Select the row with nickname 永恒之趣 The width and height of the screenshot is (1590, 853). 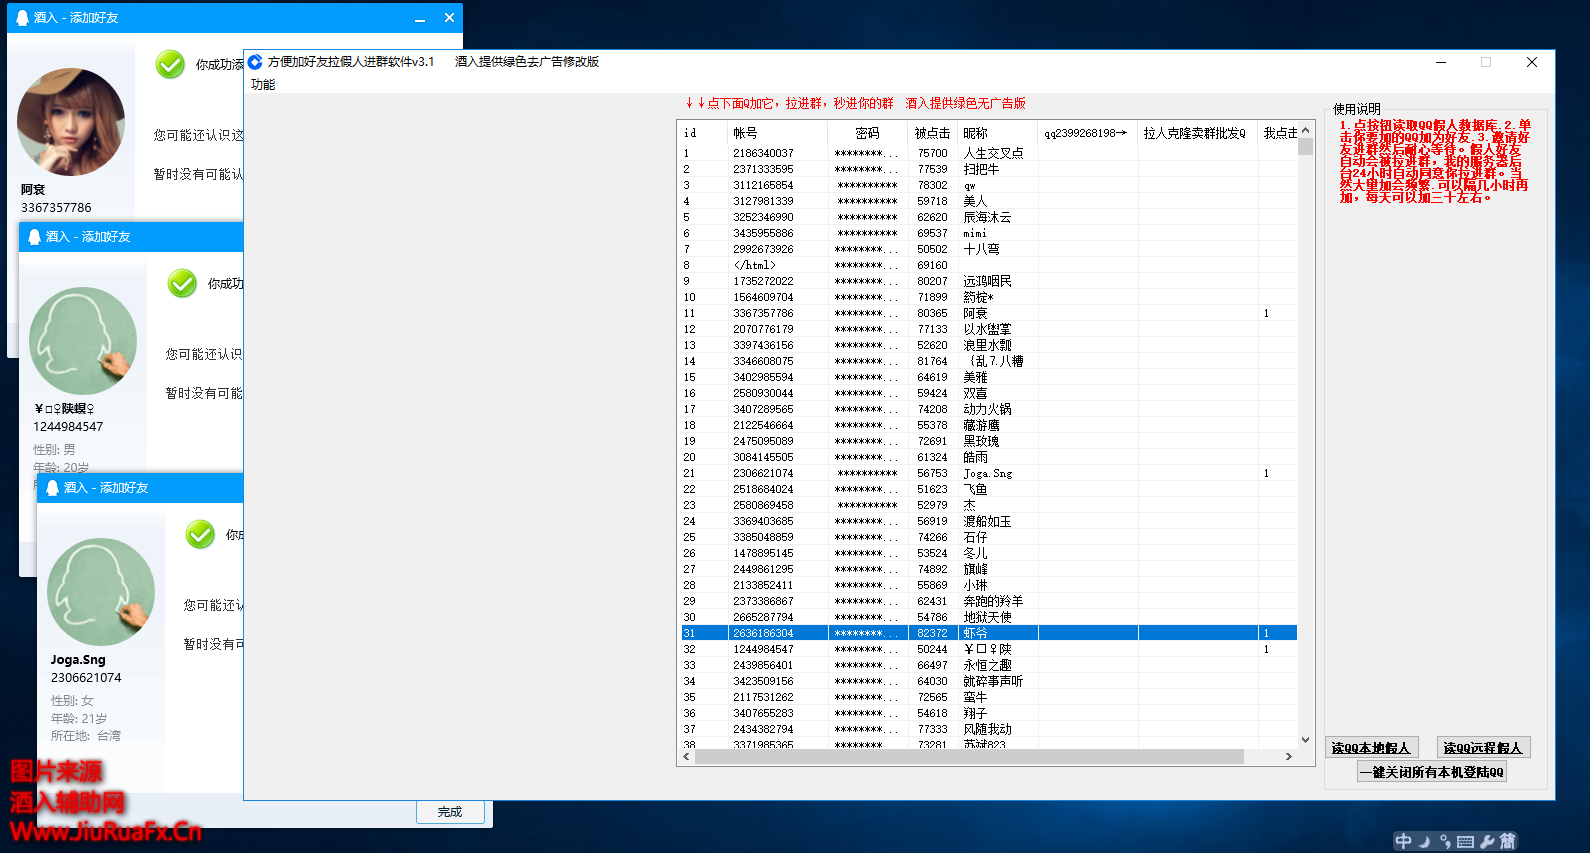(987, 665)
